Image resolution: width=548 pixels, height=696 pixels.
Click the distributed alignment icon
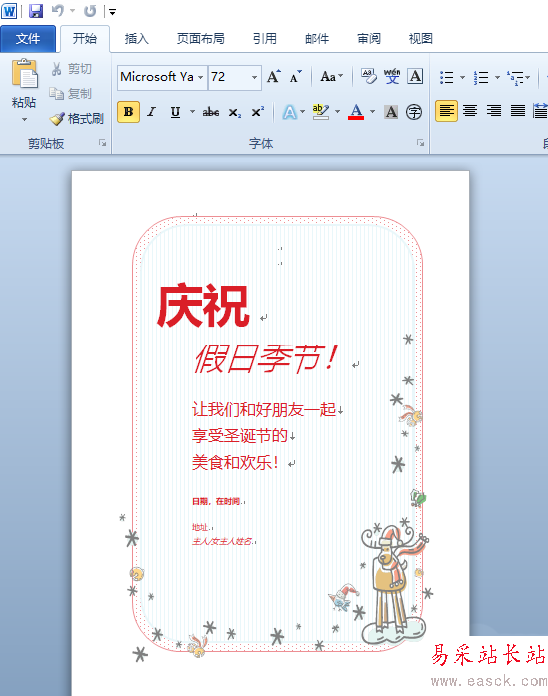coord(540,111)
